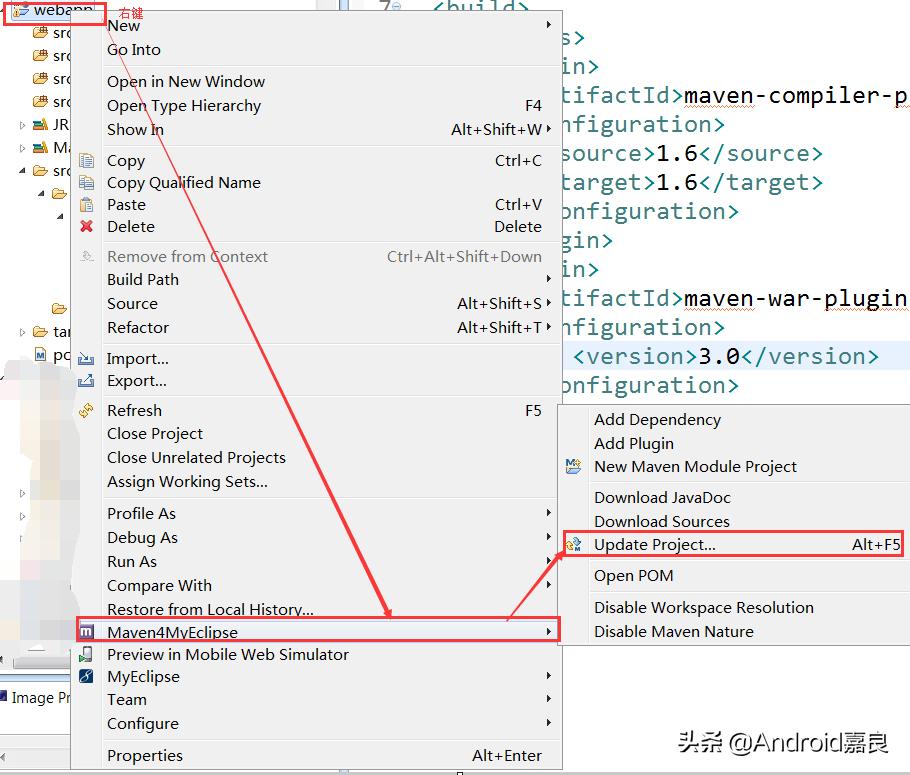
Task: Click the Profile As submenu arrow
Action: pyautogui.click(x=548, y=513)
